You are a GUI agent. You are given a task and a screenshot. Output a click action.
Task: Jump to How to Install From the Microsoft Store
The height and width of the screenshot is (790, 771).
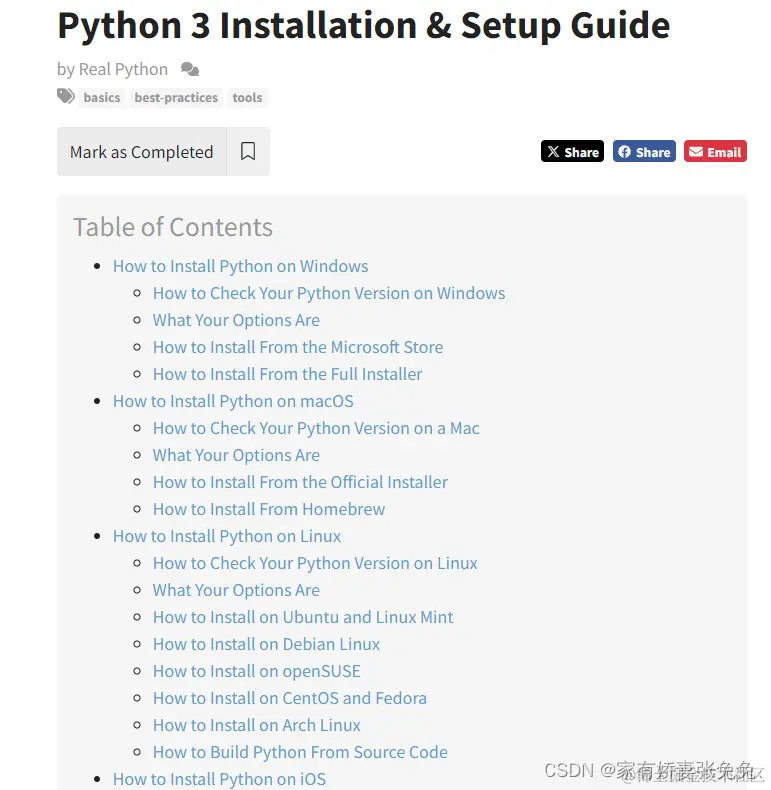(298, 347)
